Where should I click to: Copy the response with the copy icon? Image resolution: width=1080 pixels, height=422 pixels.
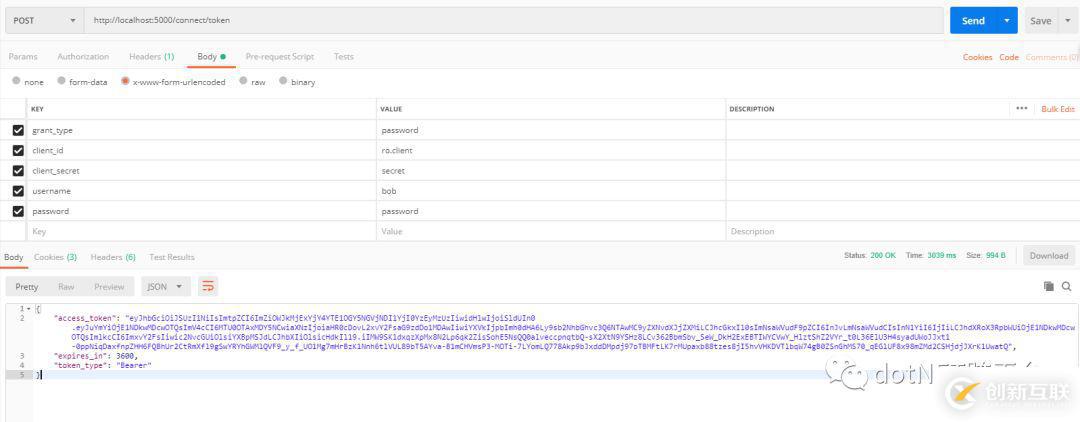coord(1048,286)
